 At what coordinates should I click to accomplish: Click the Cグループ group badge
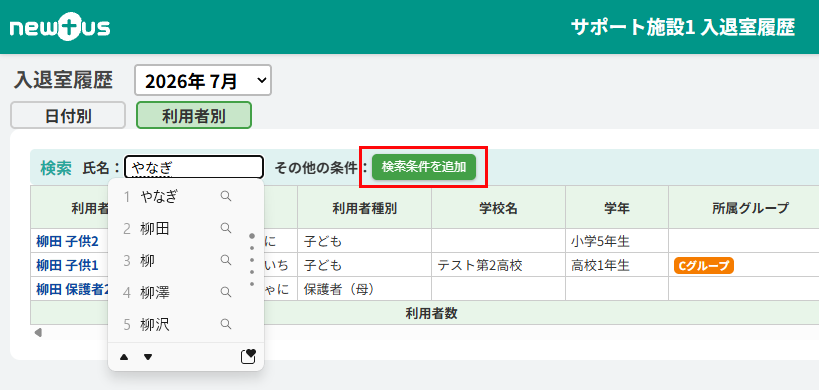704,266
